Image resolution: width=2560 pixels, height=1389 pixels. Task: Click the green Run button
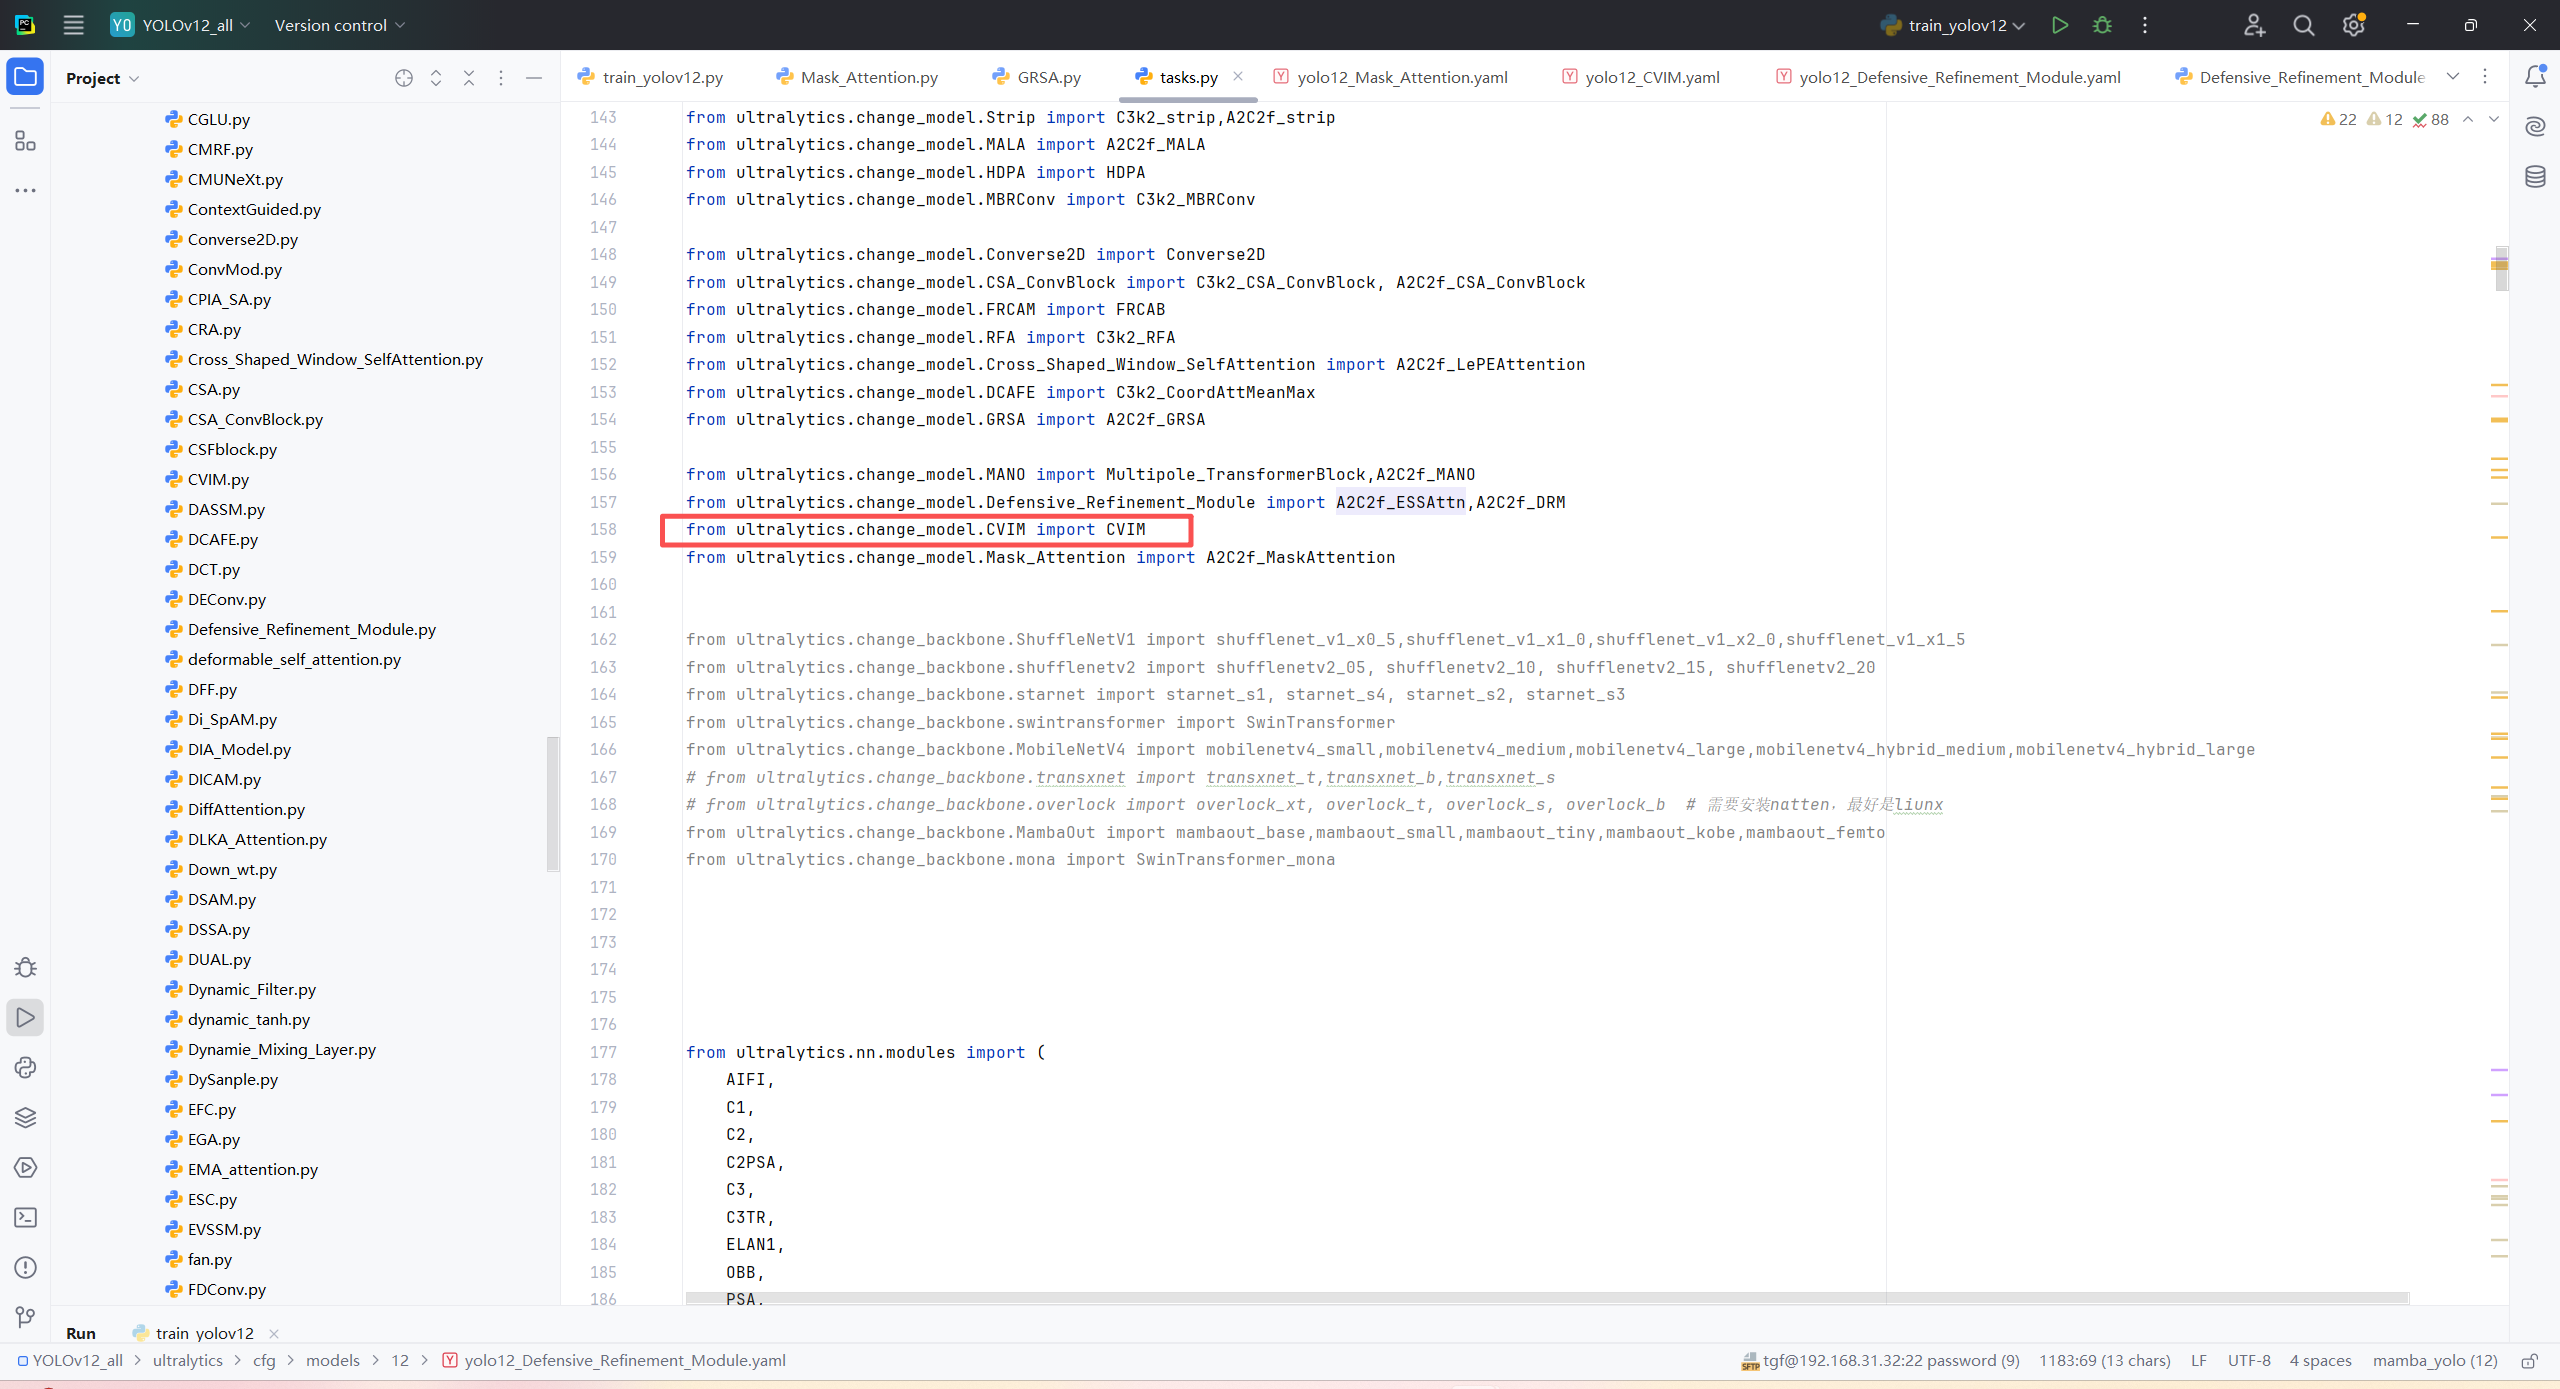click(x=2059, y=25)
